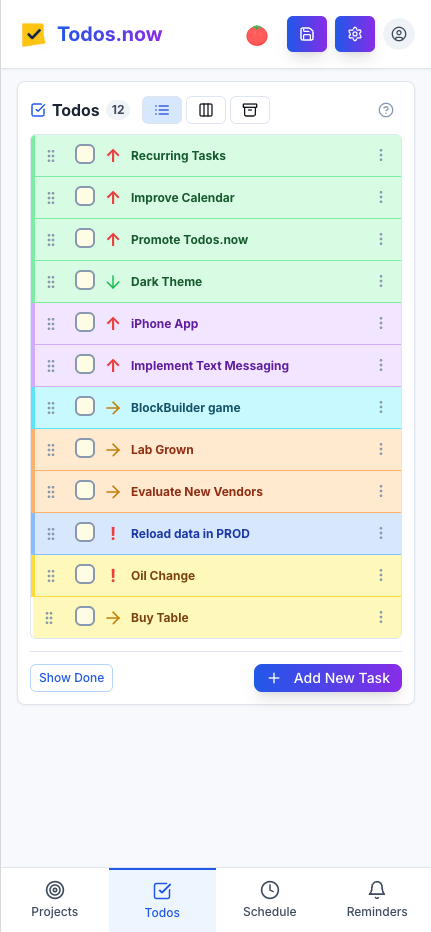The image size is (431, 932).
Task: Click the tomato Pomodoro timer icon
Action: tap(257, 35)
